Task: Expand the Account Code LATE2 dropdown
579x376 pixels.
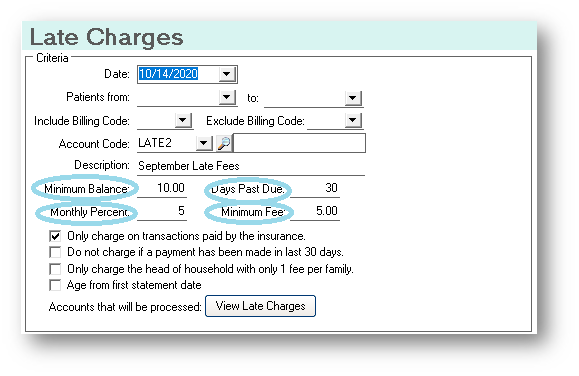Action: (x=204, y=143)
